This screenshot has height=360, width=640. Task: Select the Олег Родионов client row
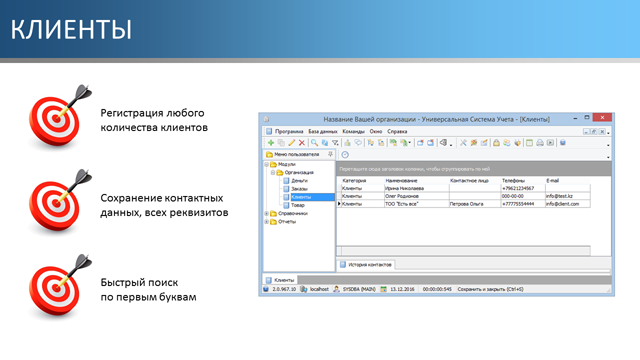(465, 196)
